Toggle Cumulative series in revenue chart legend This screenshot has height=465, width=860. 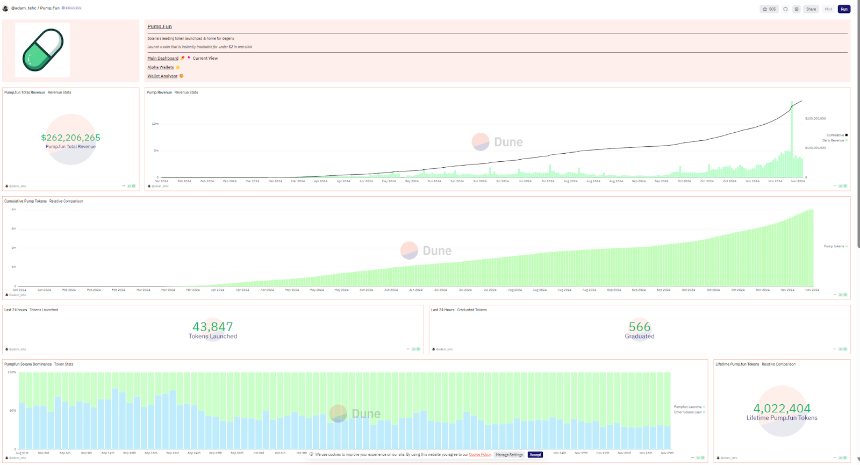click(x=836, y=135)
